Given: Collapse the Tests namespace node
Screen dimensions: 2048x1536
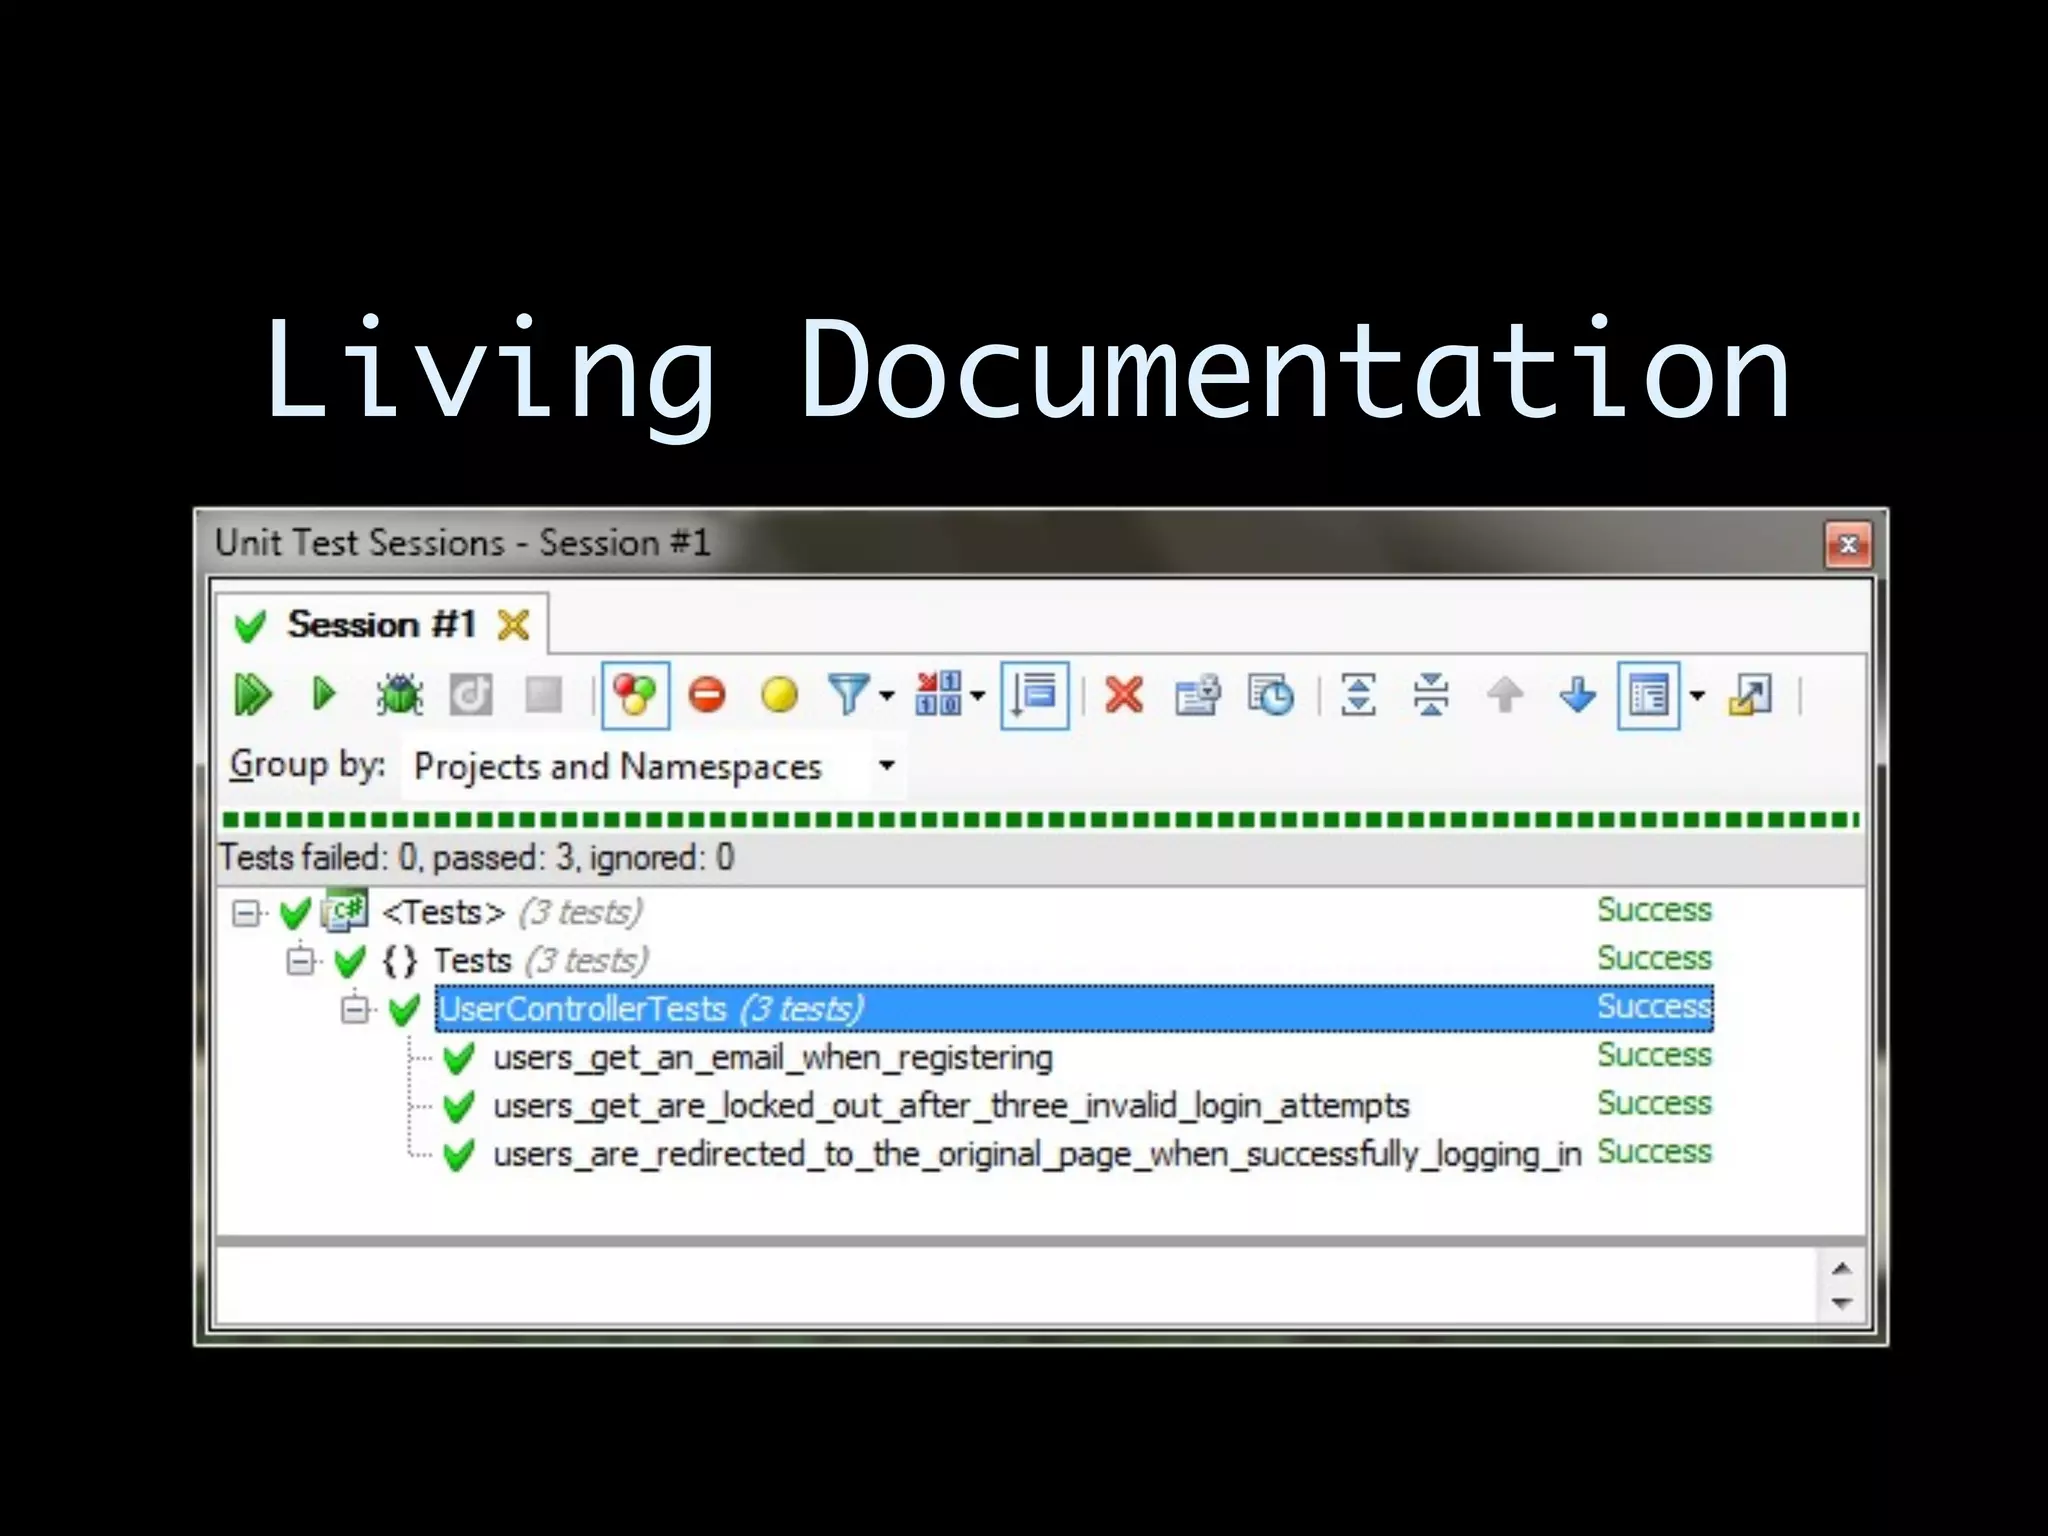Looking at the screenshot, I should tap(300, 961).
